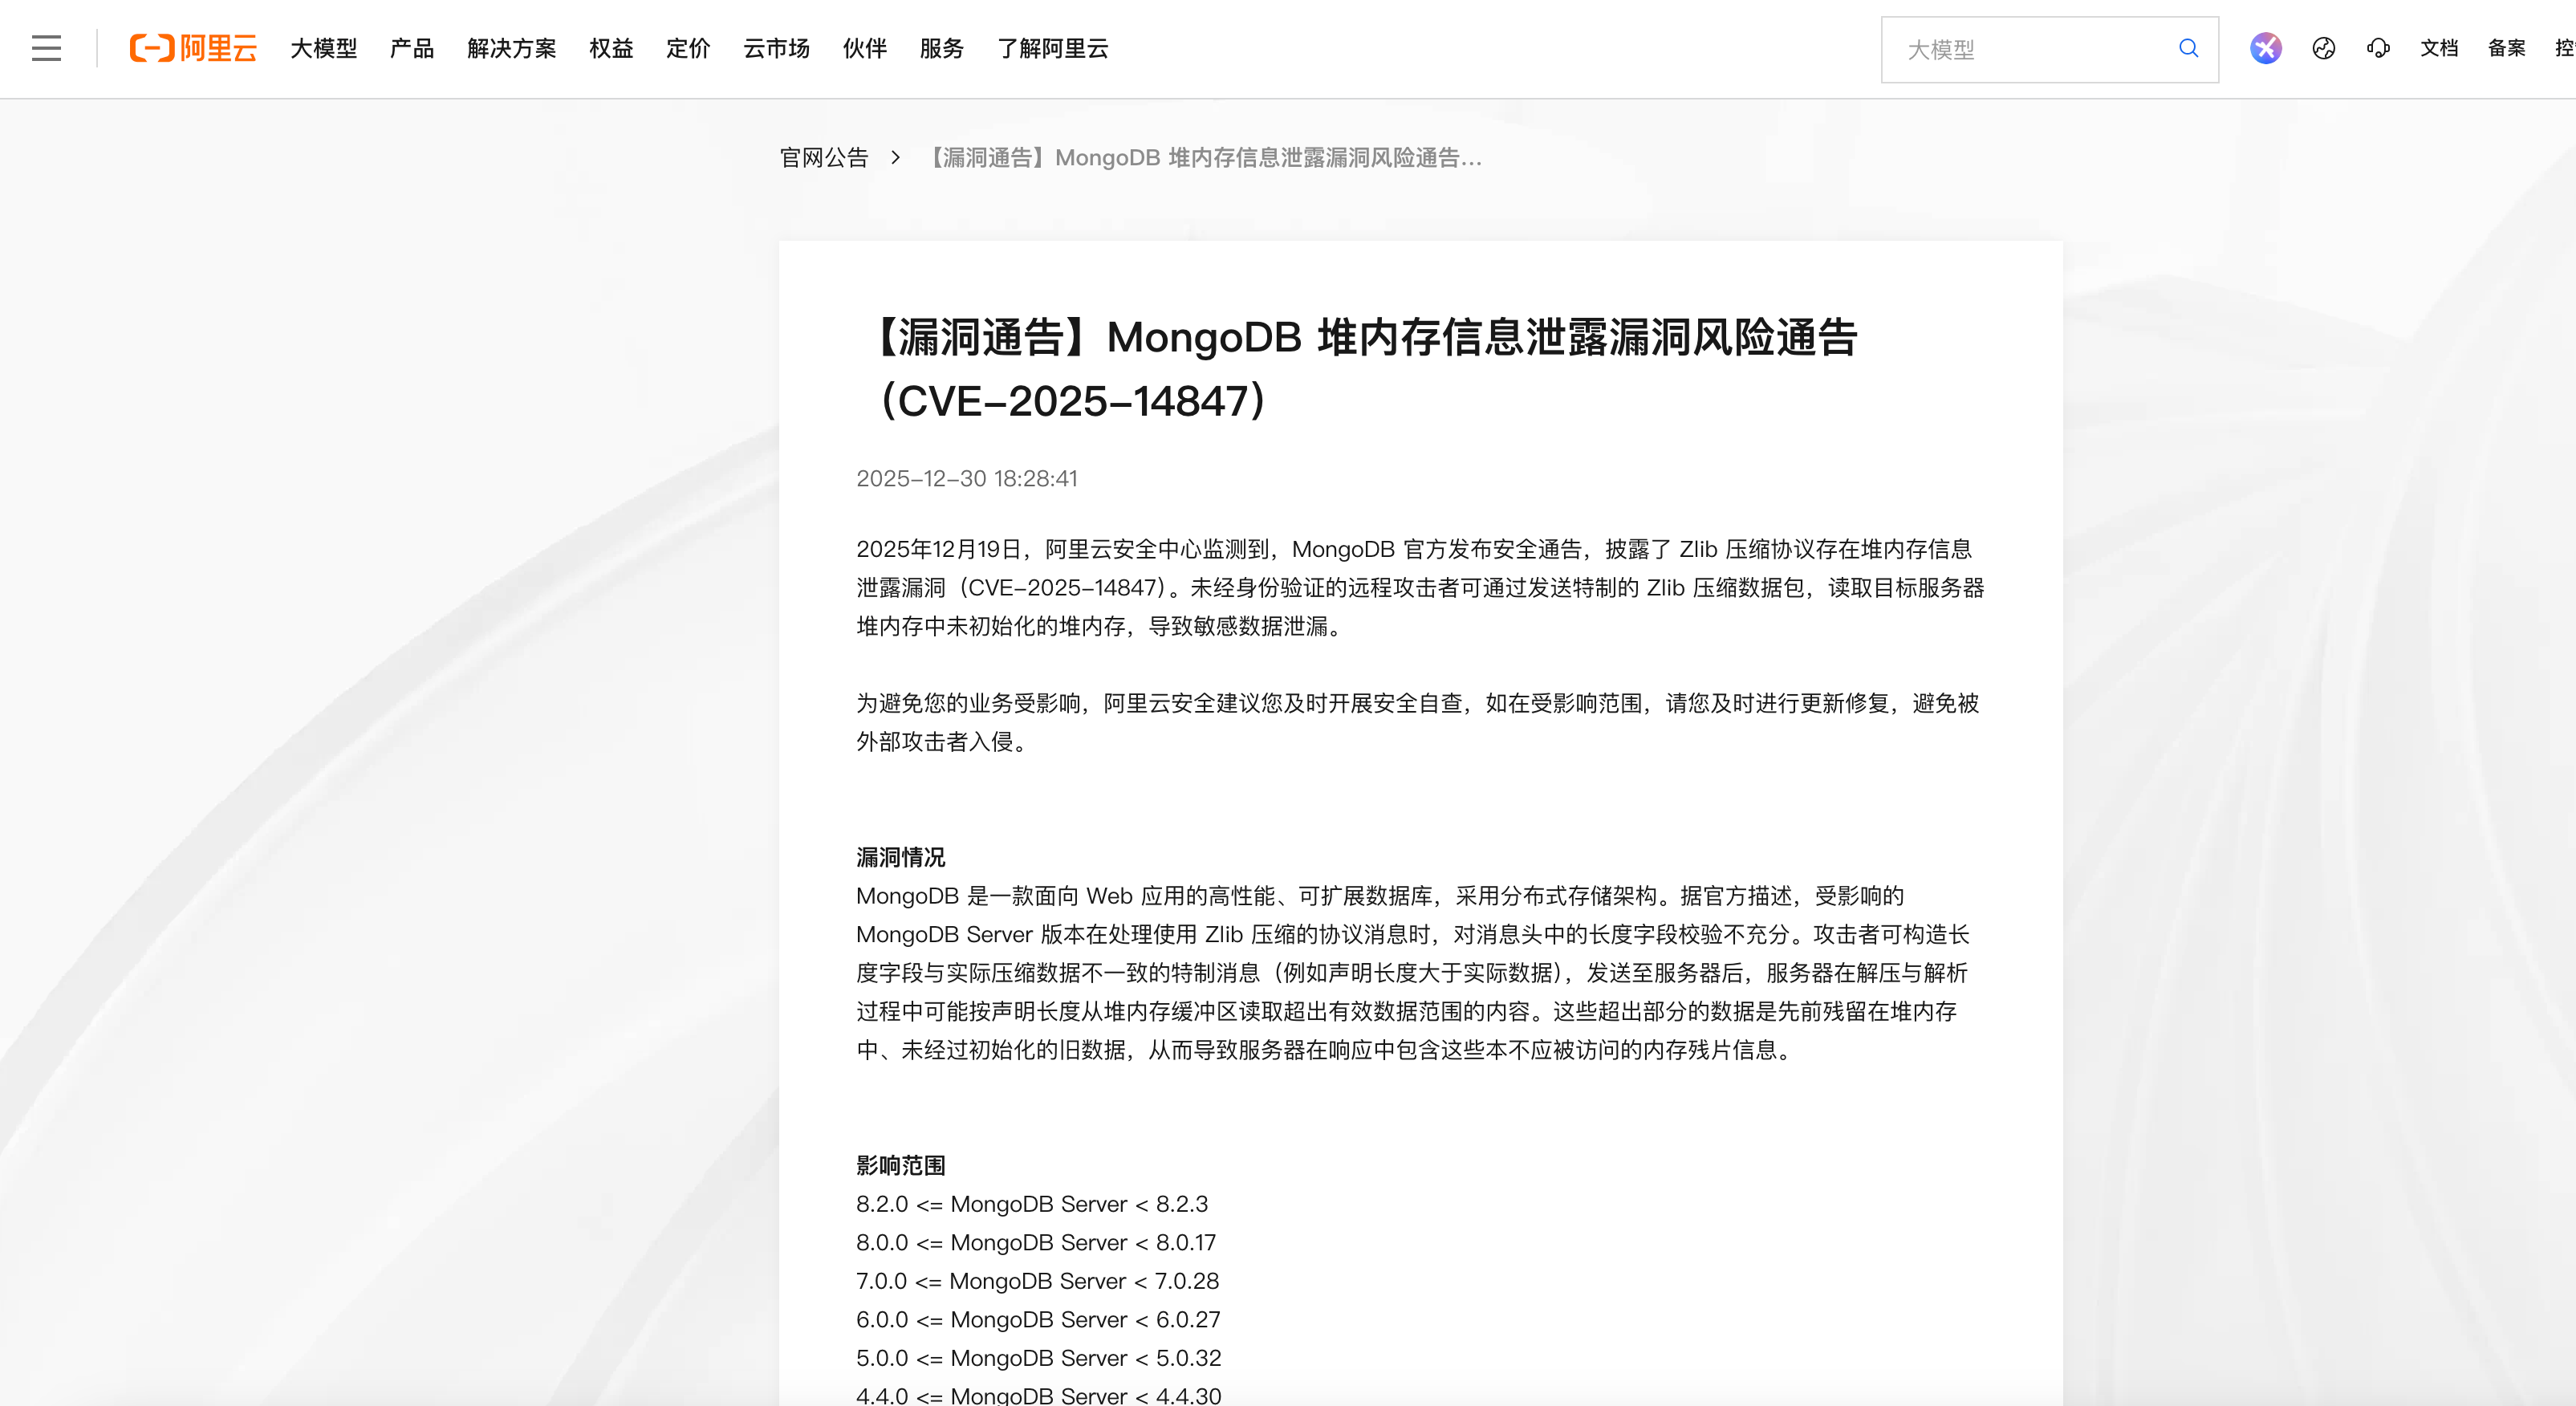Screen dimensions: 2576x1406
Task: Select the 伙伴 nav item
Action: (864, 48)
